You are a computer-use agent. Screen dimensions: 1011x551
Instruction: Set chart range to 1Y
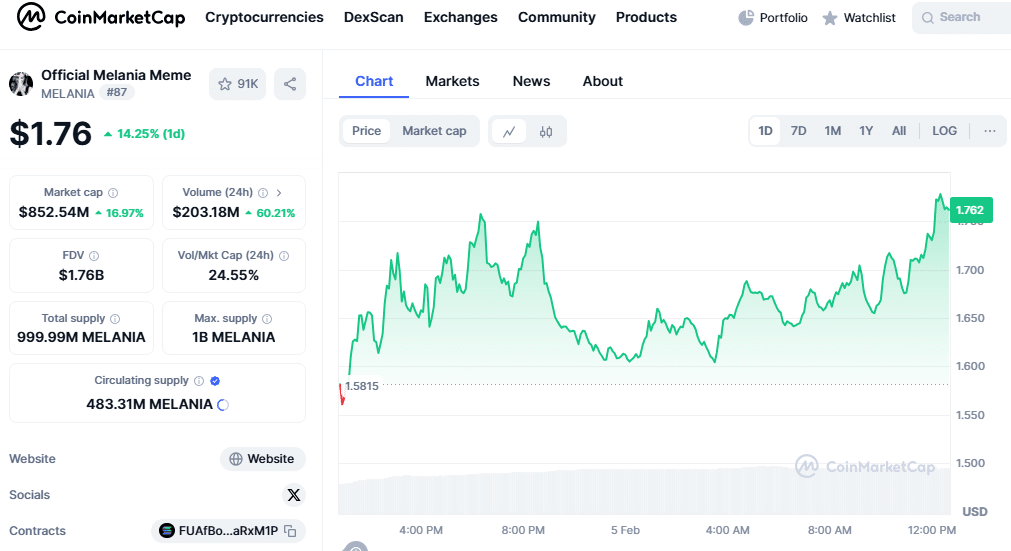pos(866,131)
